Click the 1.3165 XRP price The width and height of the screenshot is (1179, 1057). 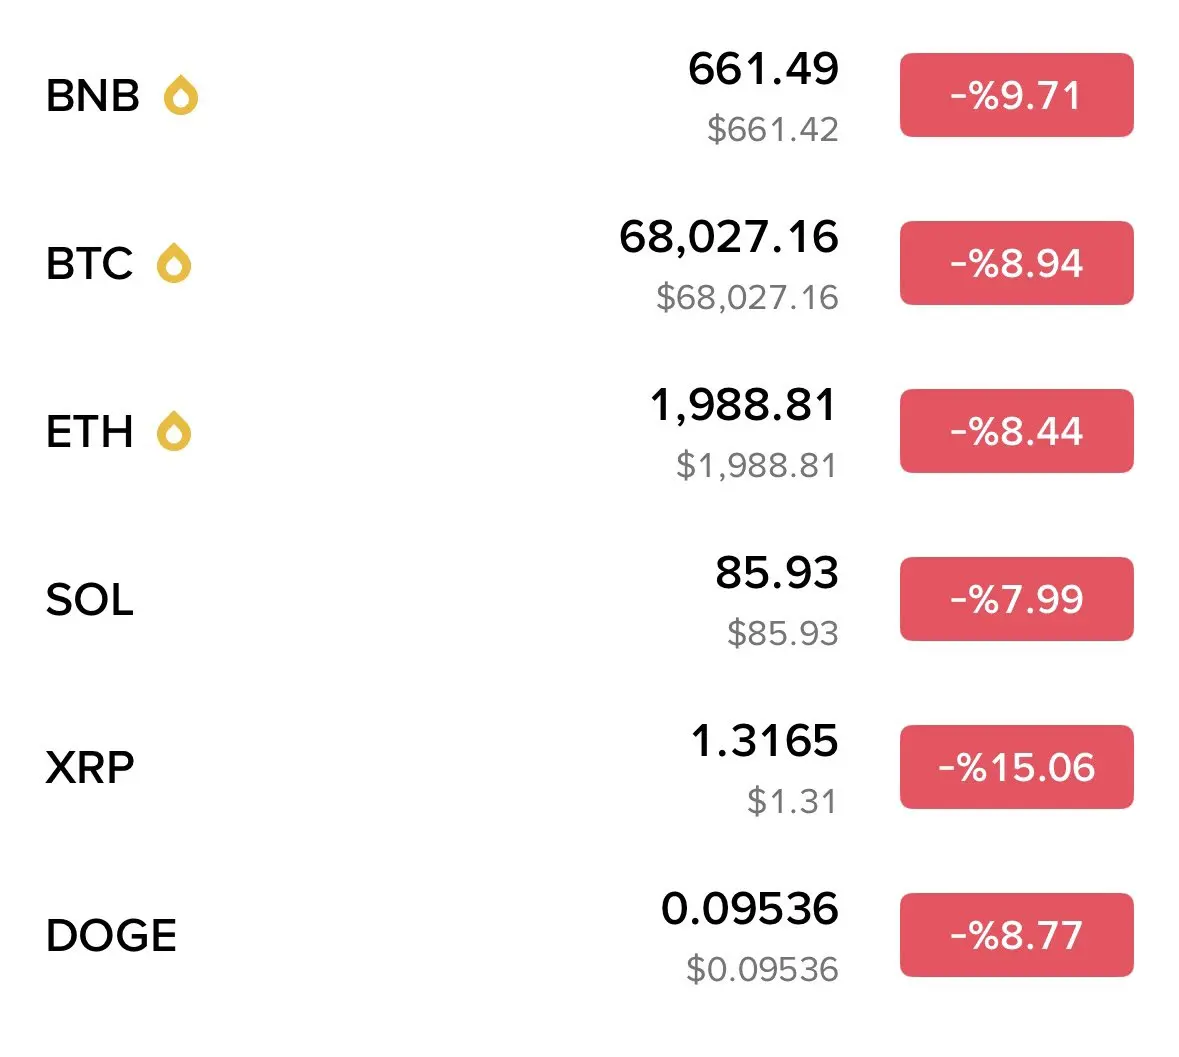pyautogui.click(x=765, y=741)
